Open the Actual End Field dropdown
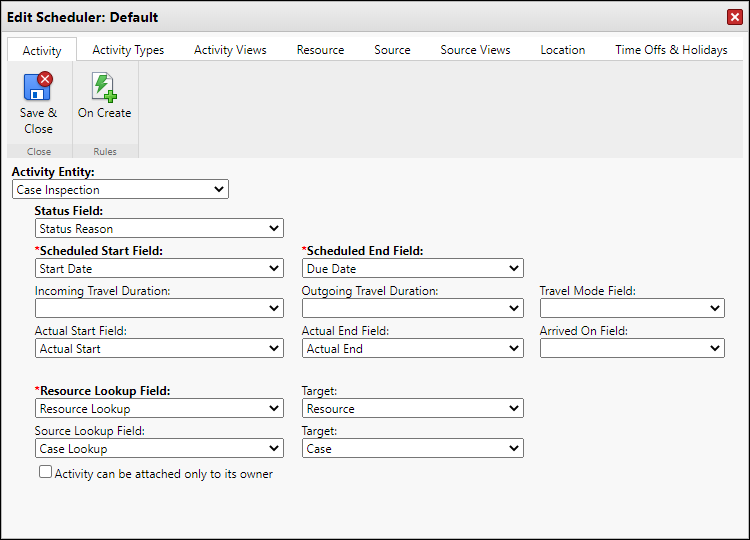The image size is (750, 540). pos(413,348)
